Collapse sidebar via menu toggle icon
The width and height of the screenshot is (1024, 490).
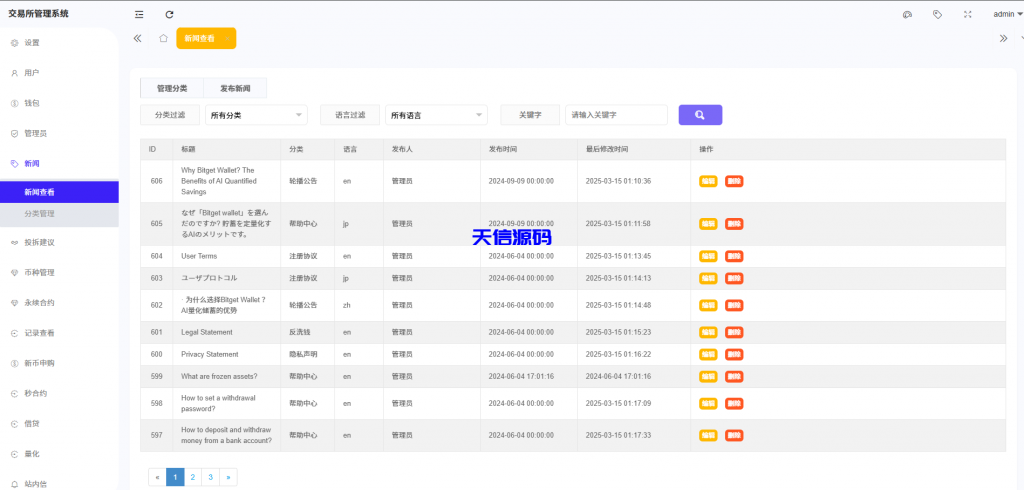139,14
